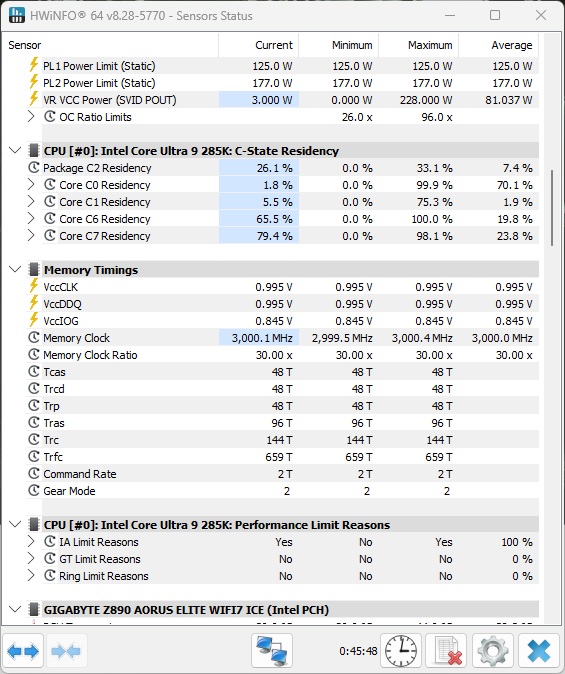Collapse the Memory Timings section
This screenshot has width=565, height=674.
coord(15,270)
